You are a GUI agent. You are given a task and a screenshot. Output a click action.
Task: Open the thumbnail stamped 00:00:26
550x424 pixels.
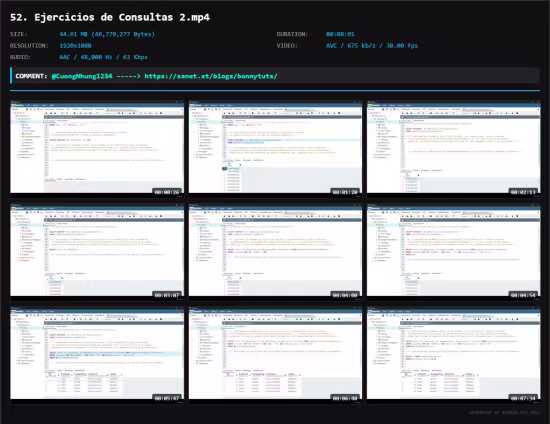(97, 148)
